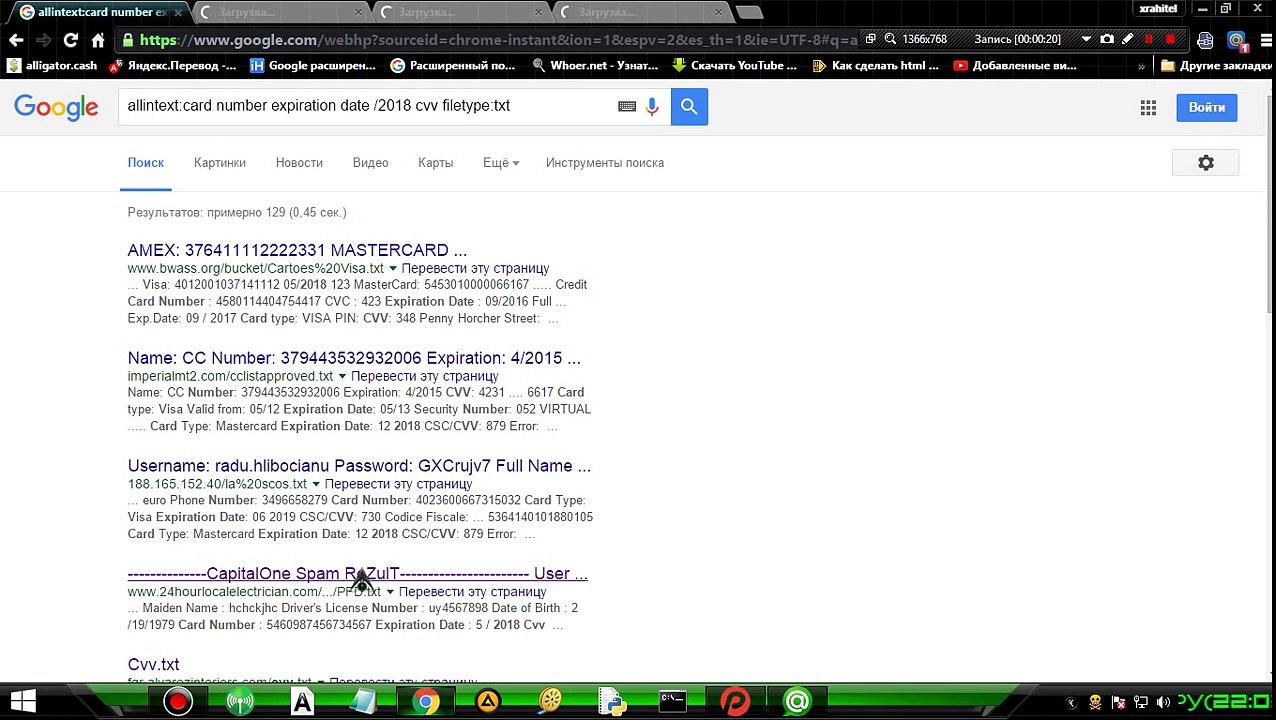Click the Google logo

click(x=56, y=108)
